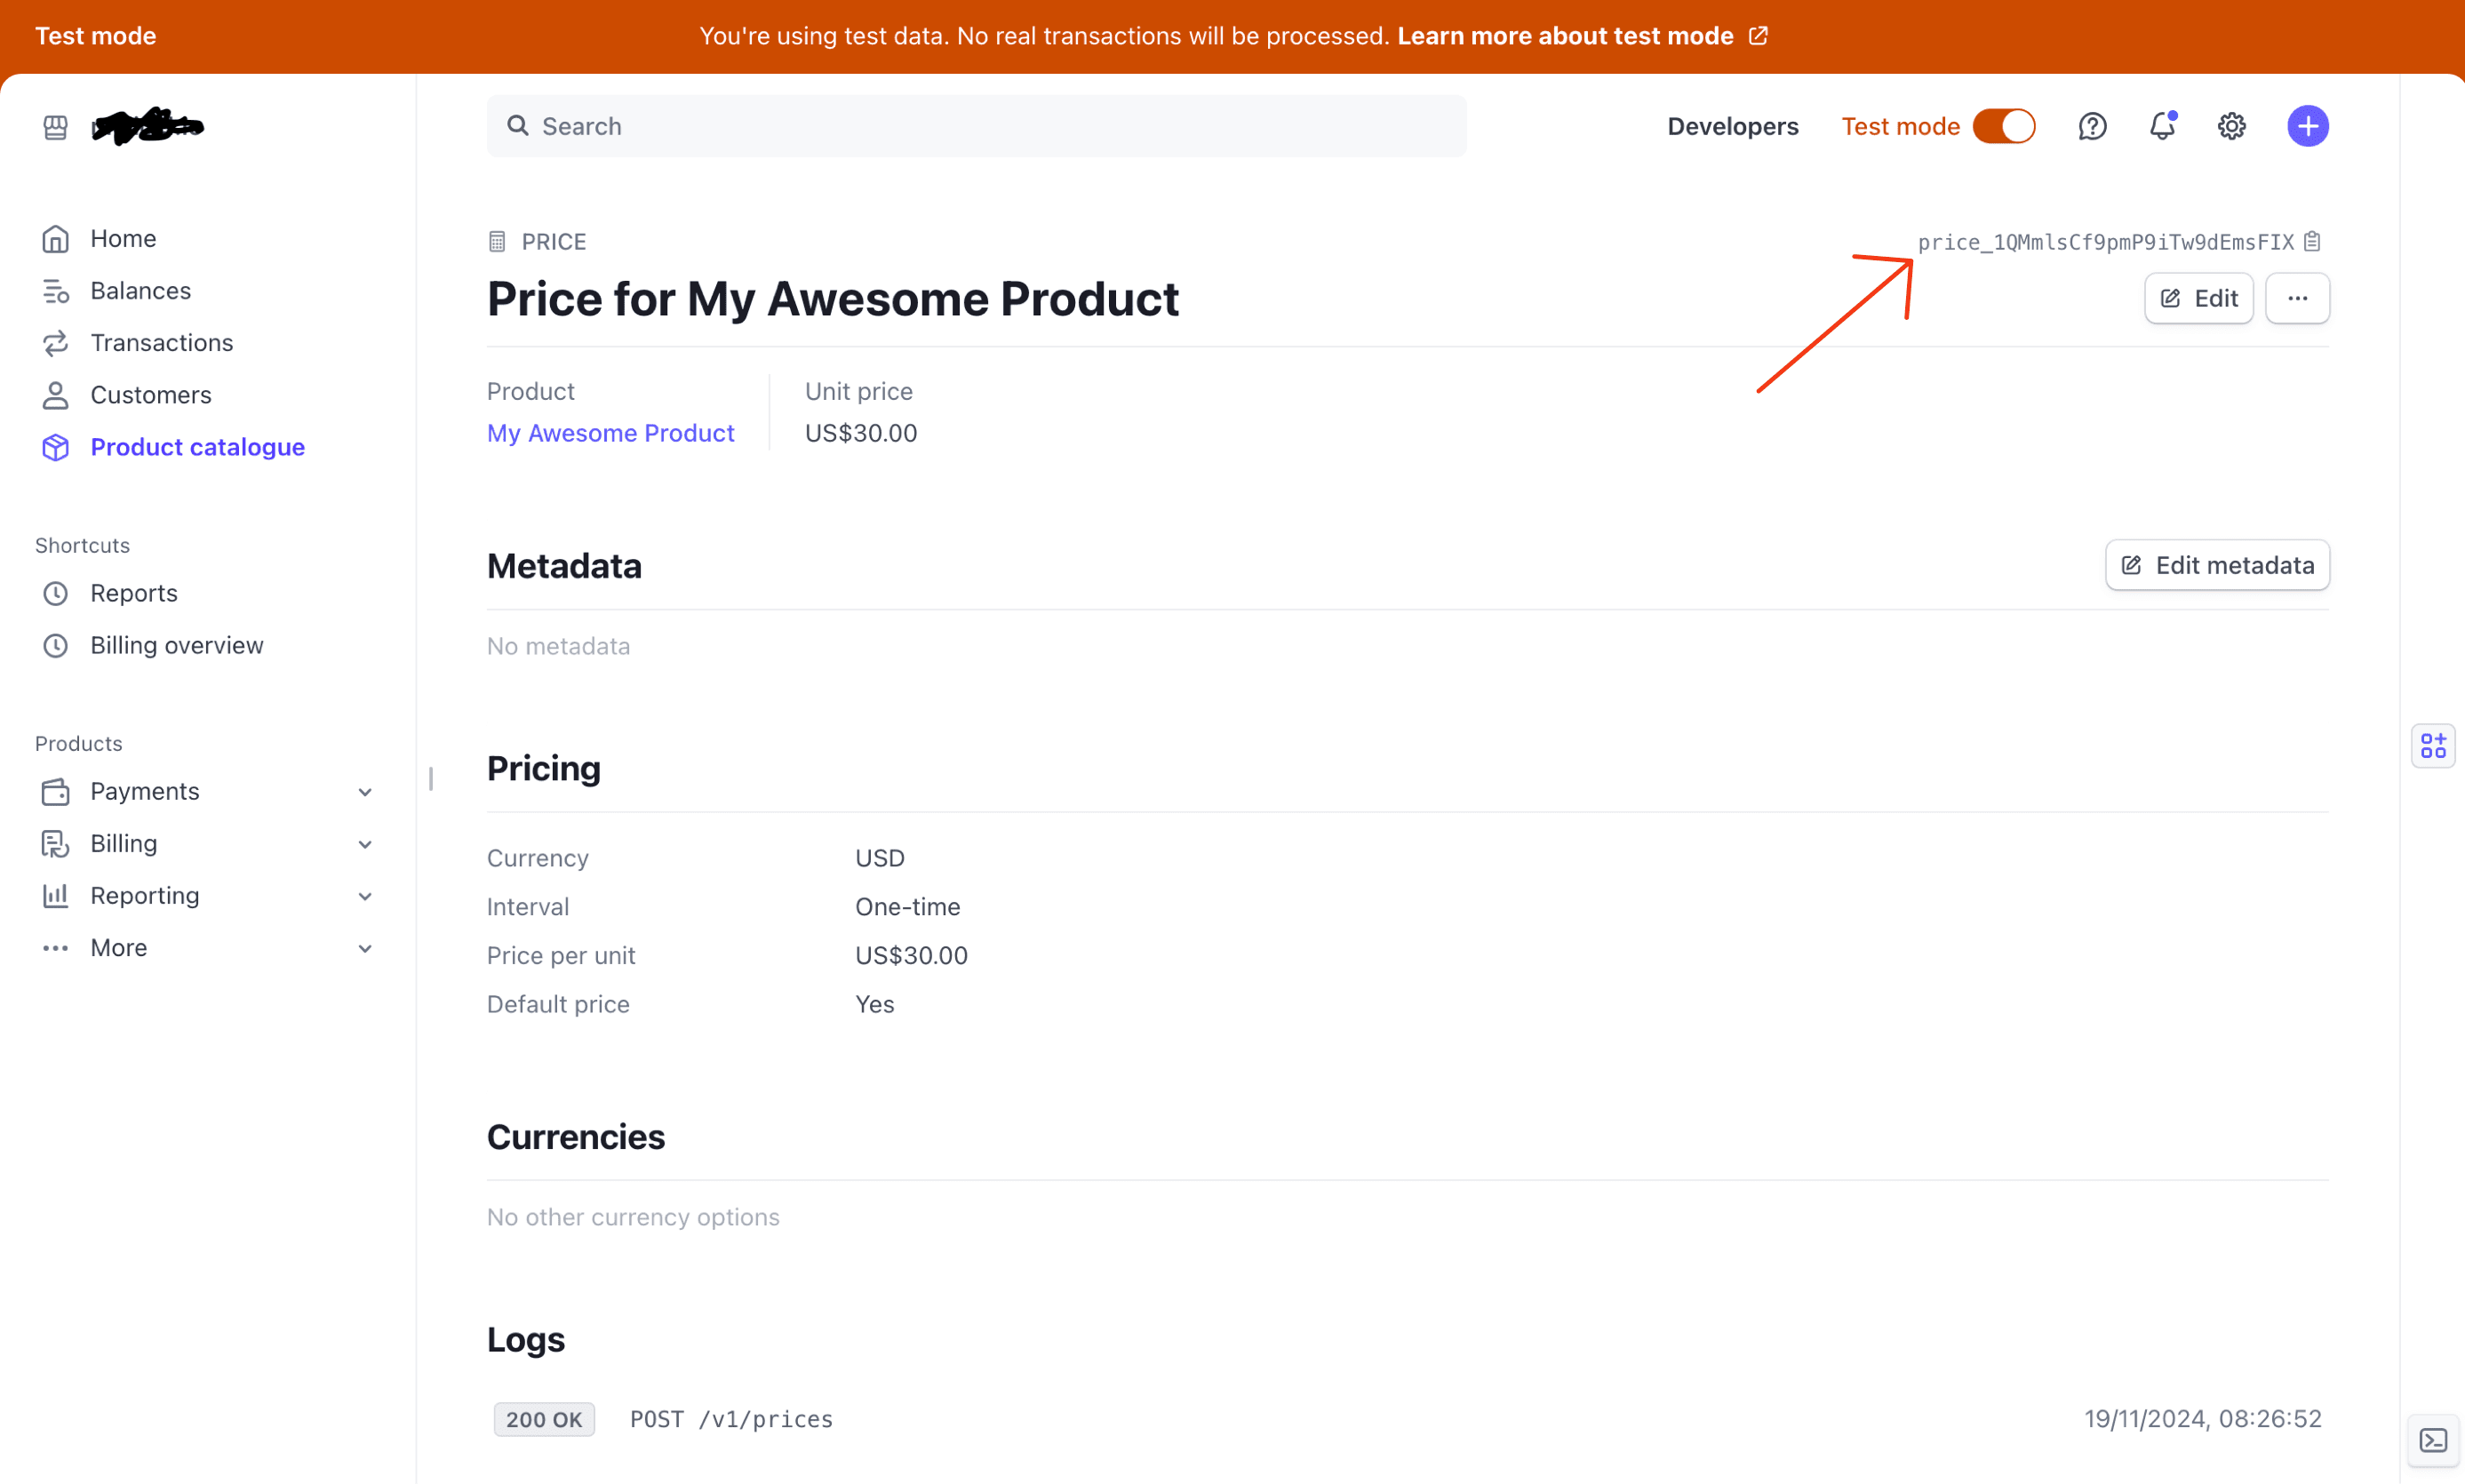The width and height of the screenshot is (2465, 1484).
Task: Open the My Awesome Product link
Action: coord(610,433)
